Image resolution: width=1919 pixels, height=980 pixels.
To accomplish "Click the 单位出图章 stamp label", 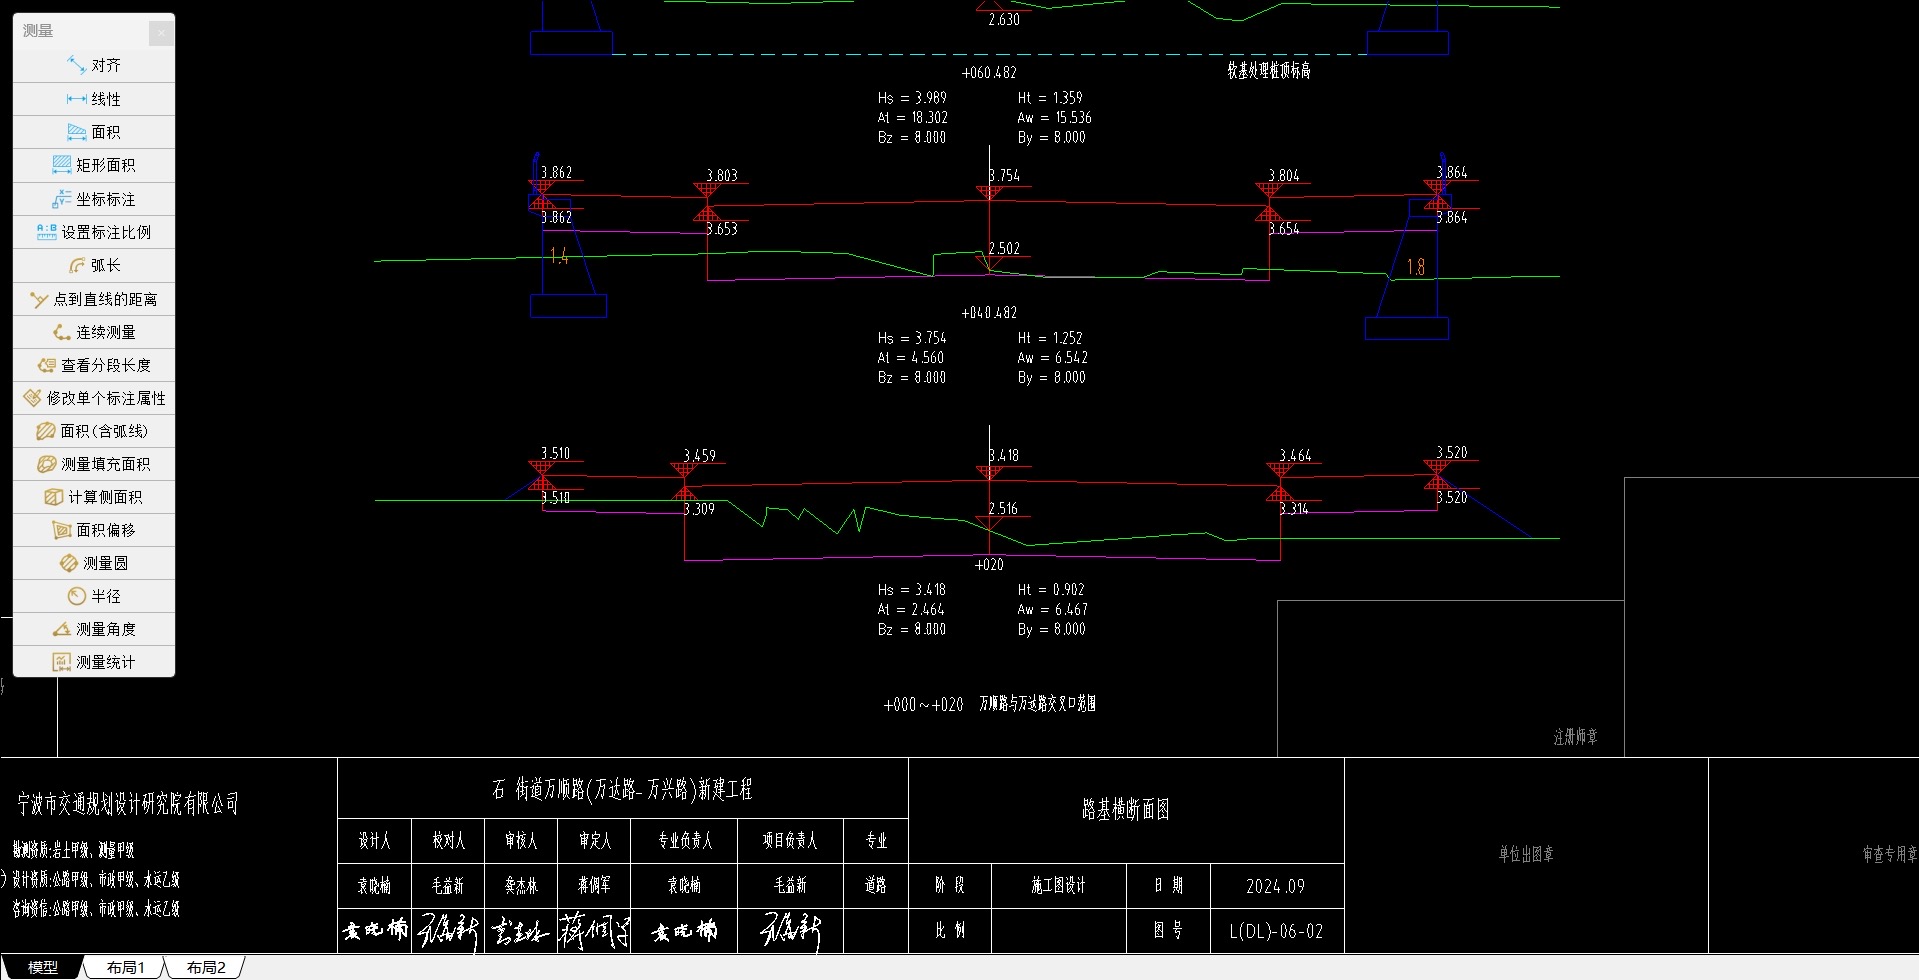I will click(1526, 855).
